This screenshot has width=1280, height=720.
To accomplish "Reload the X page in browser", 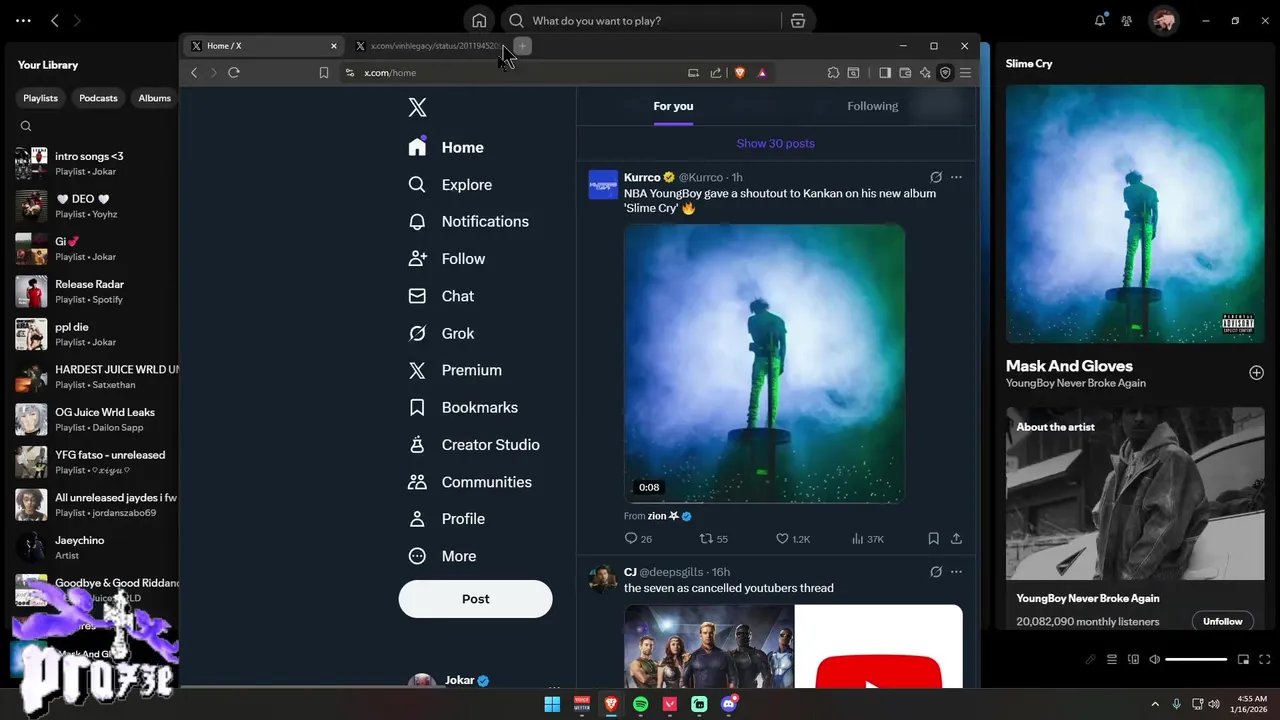I will pos(234,72).
